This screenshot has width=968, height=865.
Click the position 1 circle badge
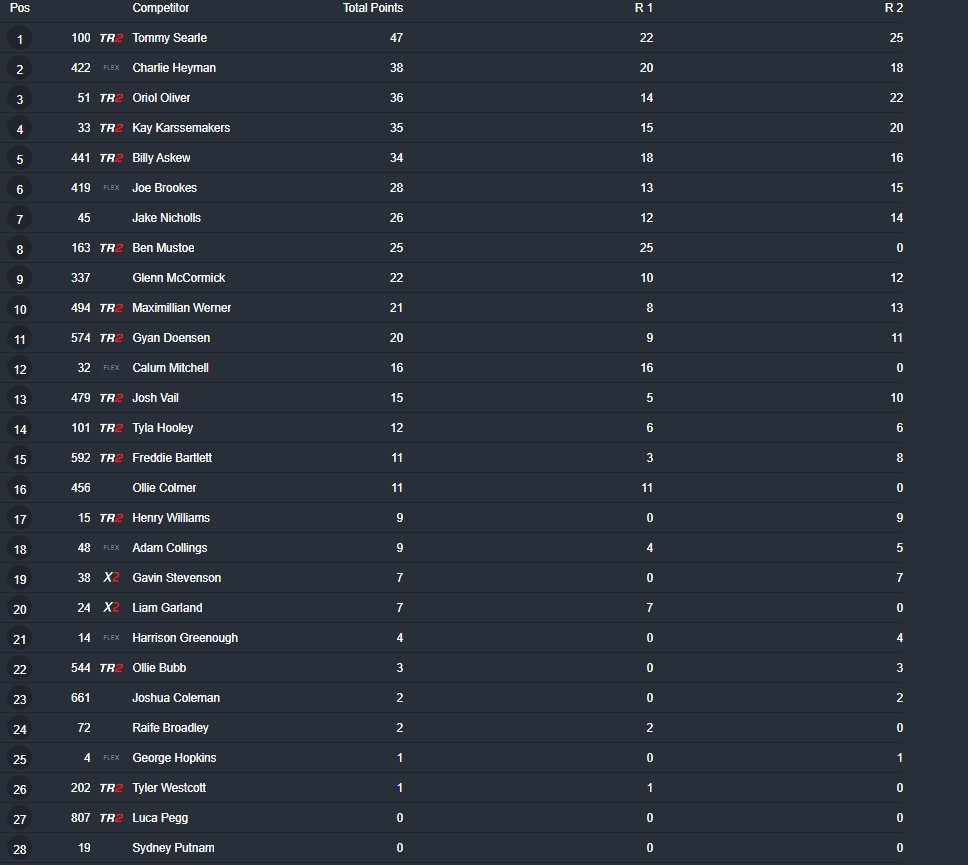coord(20,39)
